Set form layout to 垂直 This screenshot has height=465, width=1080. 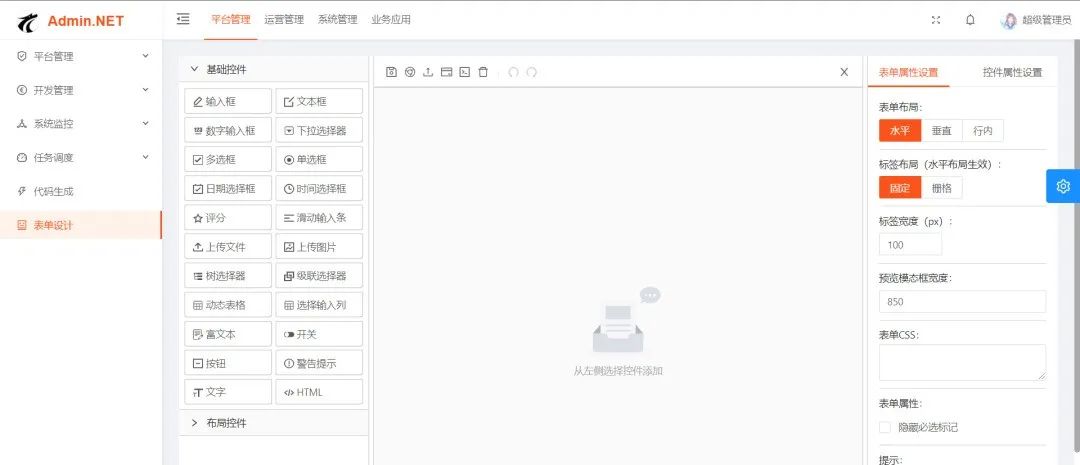click(x=942, y=130)
